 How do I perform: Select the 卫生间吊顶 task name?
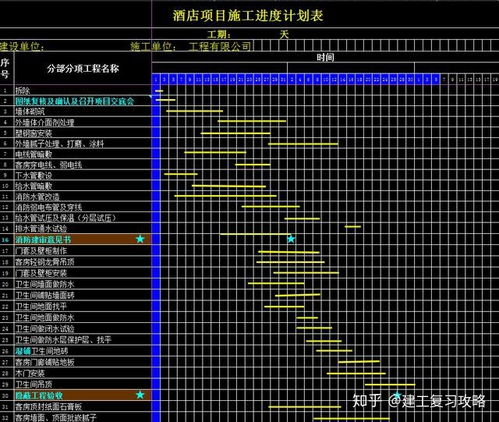[x=34, y=384]
